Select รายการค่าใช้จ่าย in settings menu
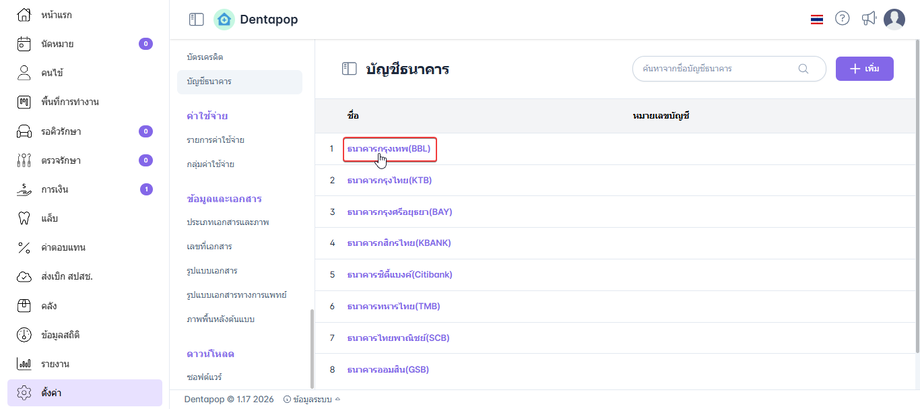This screenshot has width=920, height=409. tap(215, 140)
